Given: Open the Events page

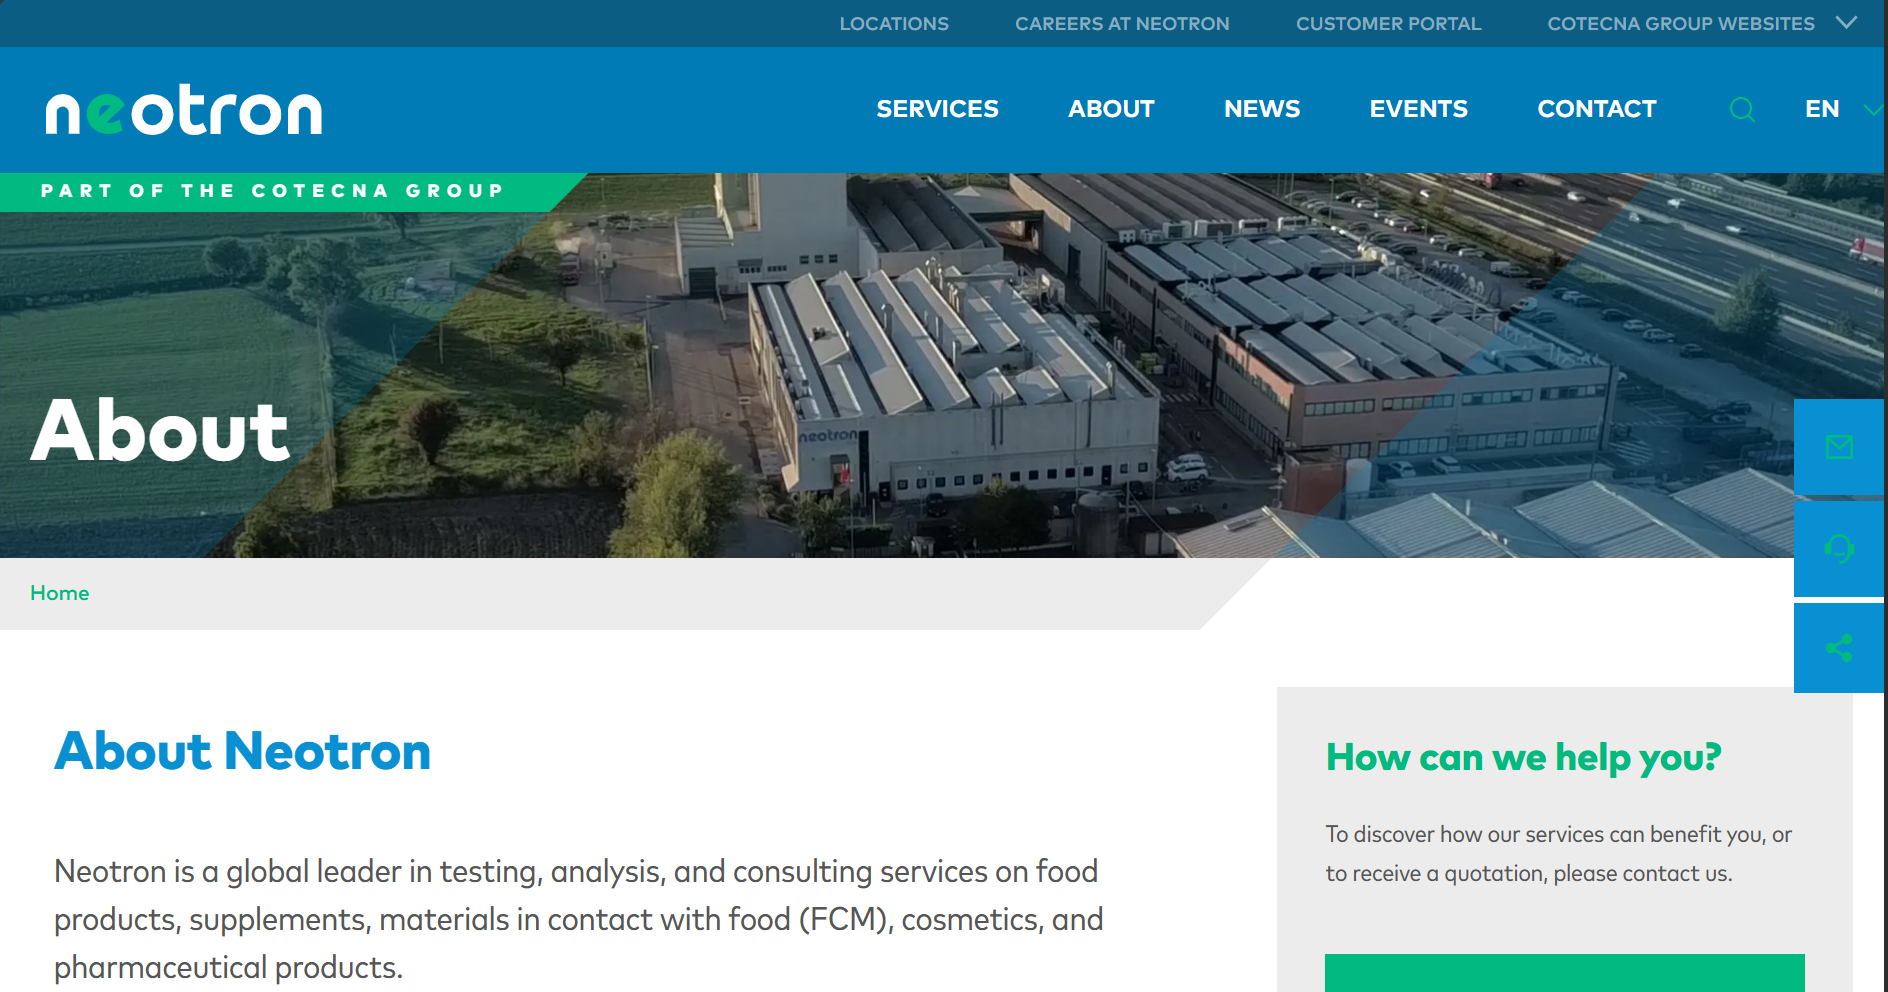Looking at the screenshot, I should pos(1418,109).
